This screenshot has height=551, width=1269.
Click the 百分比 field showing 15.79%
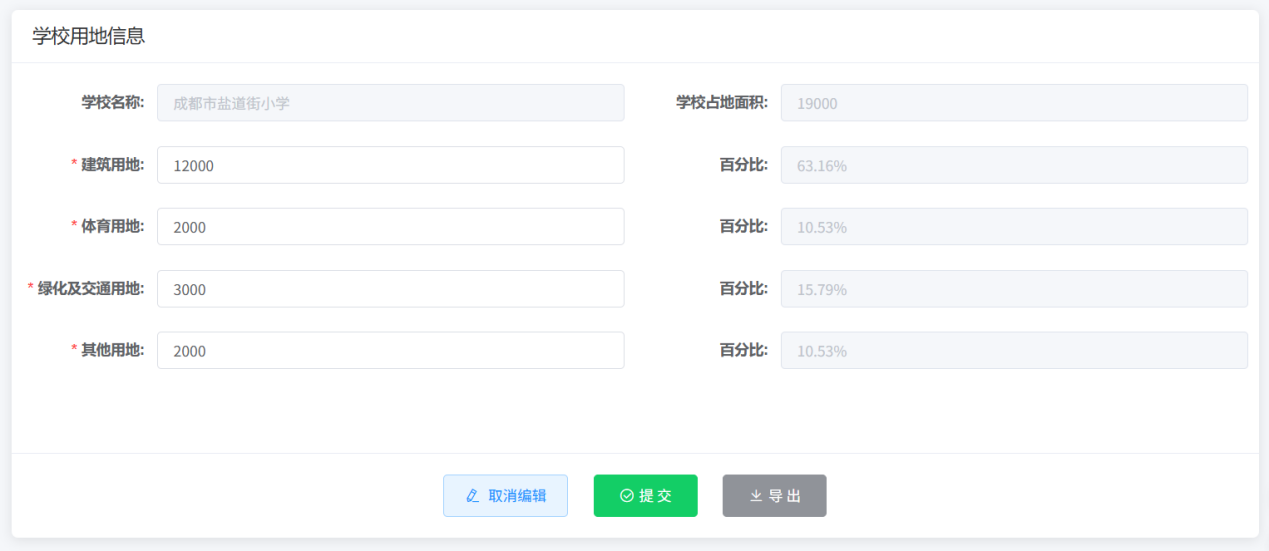(1013, 289)
